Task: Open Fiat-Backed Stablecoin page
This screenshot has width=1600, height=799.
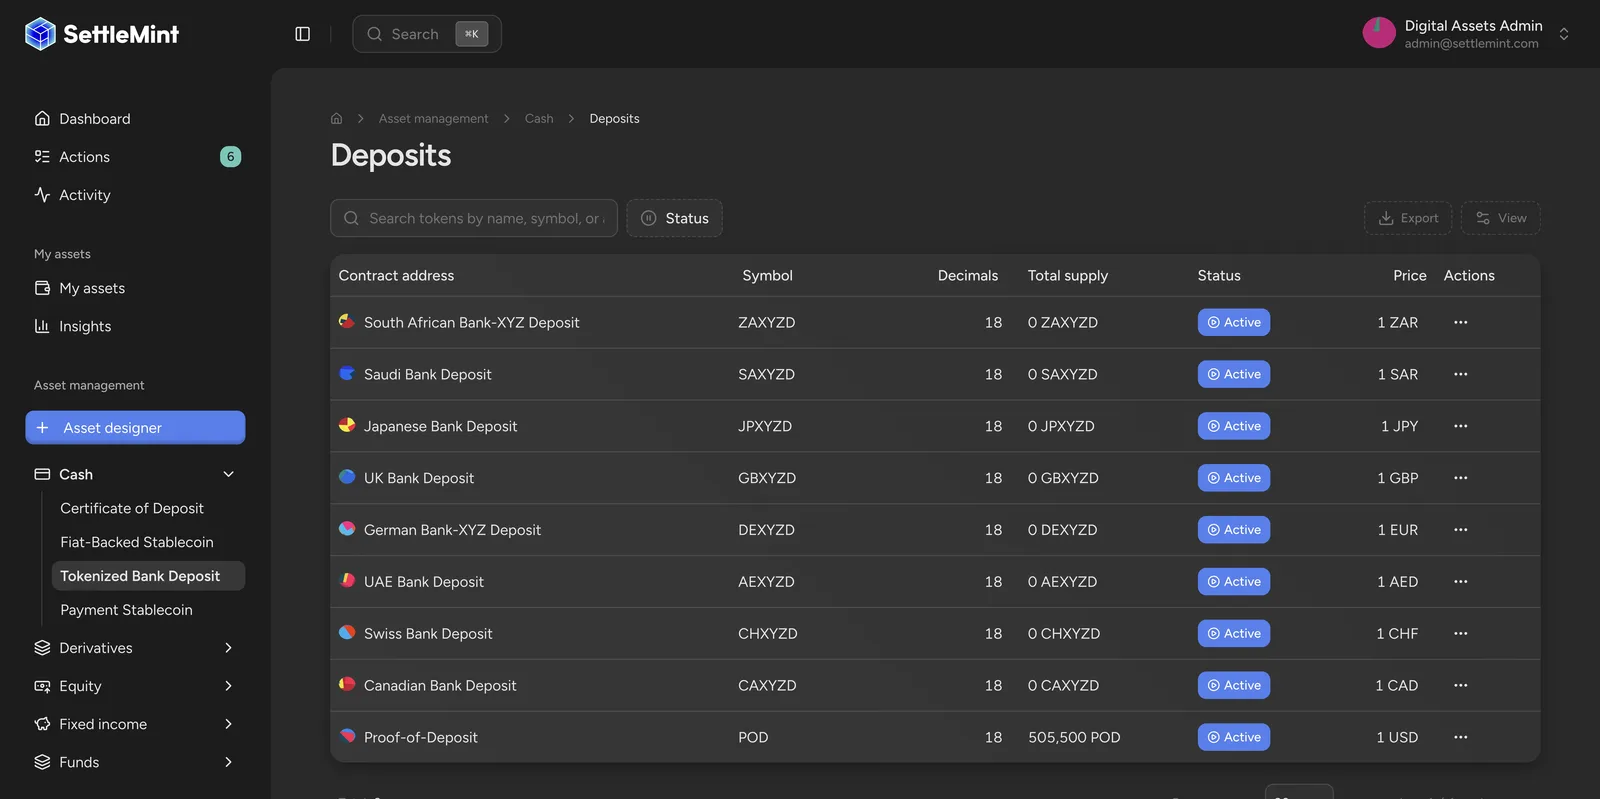Action: (137, 542)
